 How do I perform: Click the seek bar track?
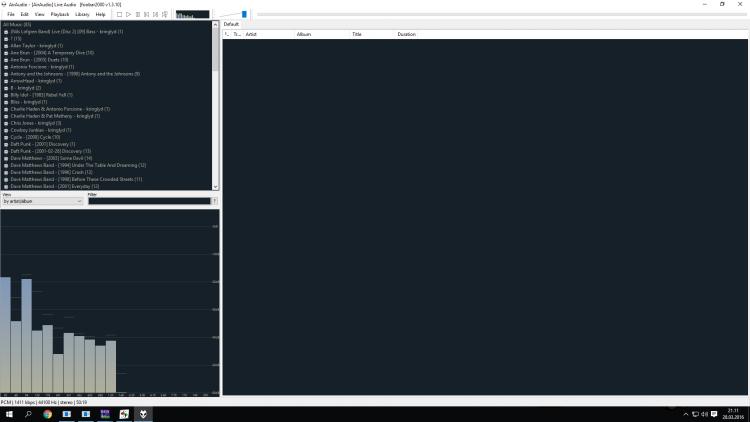[x=502, y=14]
